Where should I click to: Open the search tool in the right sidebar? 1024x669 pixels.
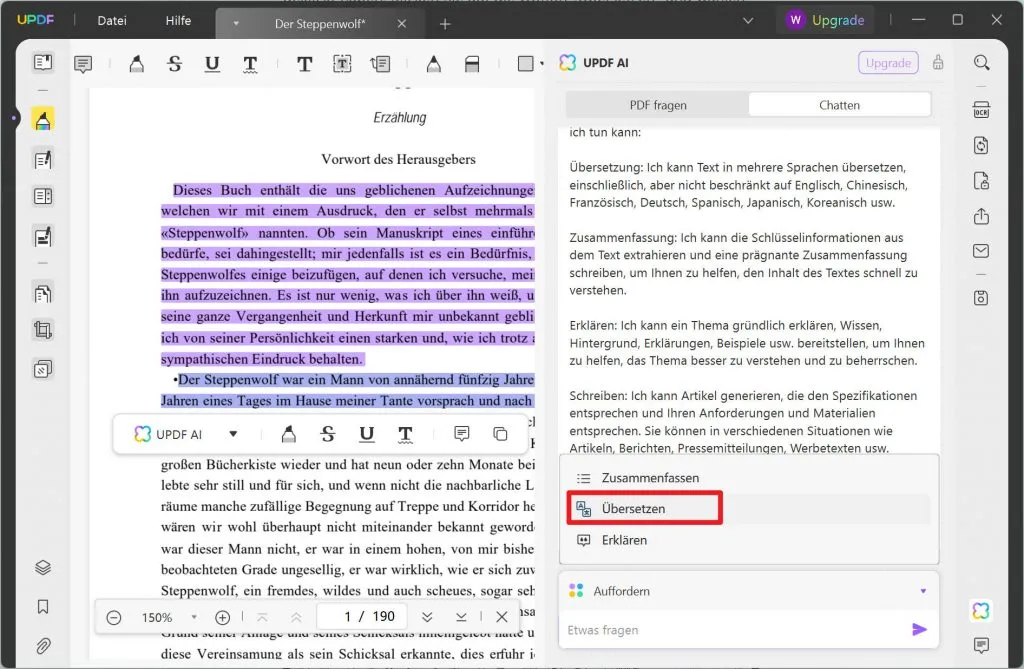pos(981,63)
